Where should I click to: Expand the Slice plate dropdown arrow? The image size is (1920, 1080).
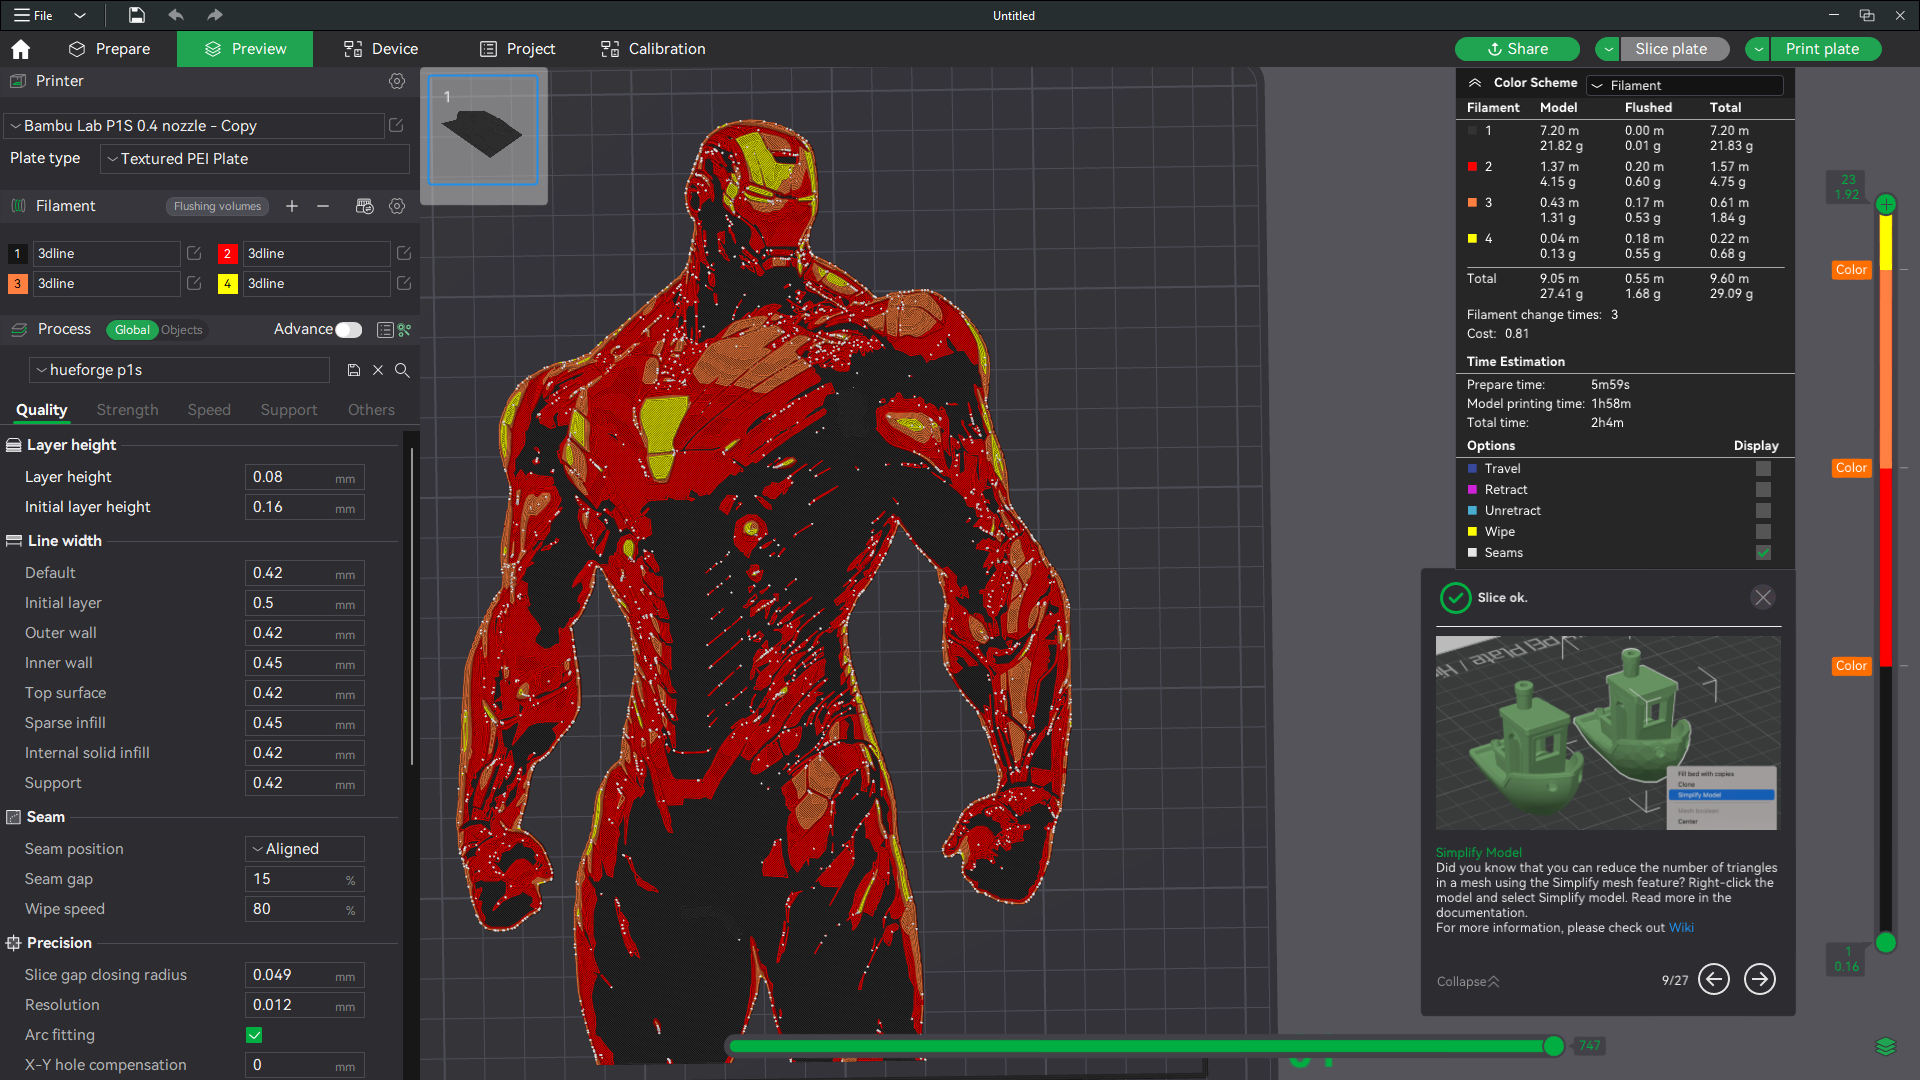pos(1609,49)
